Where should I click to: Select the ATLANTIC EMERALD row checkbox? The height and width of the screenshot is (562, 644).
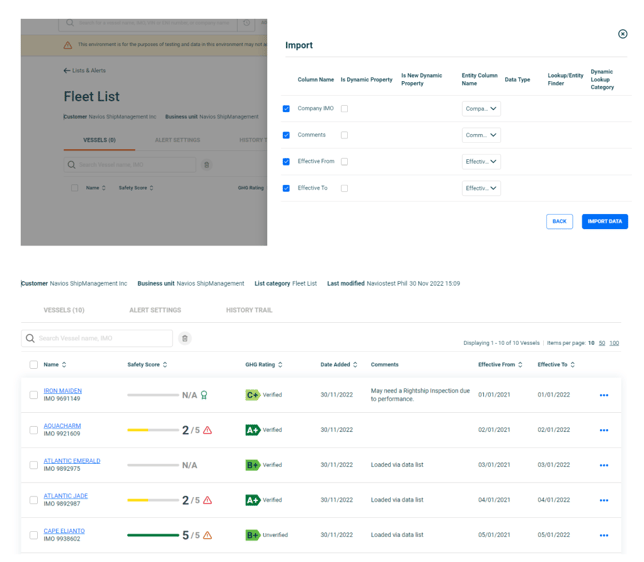pyautogui.click(x=33, y=465)
